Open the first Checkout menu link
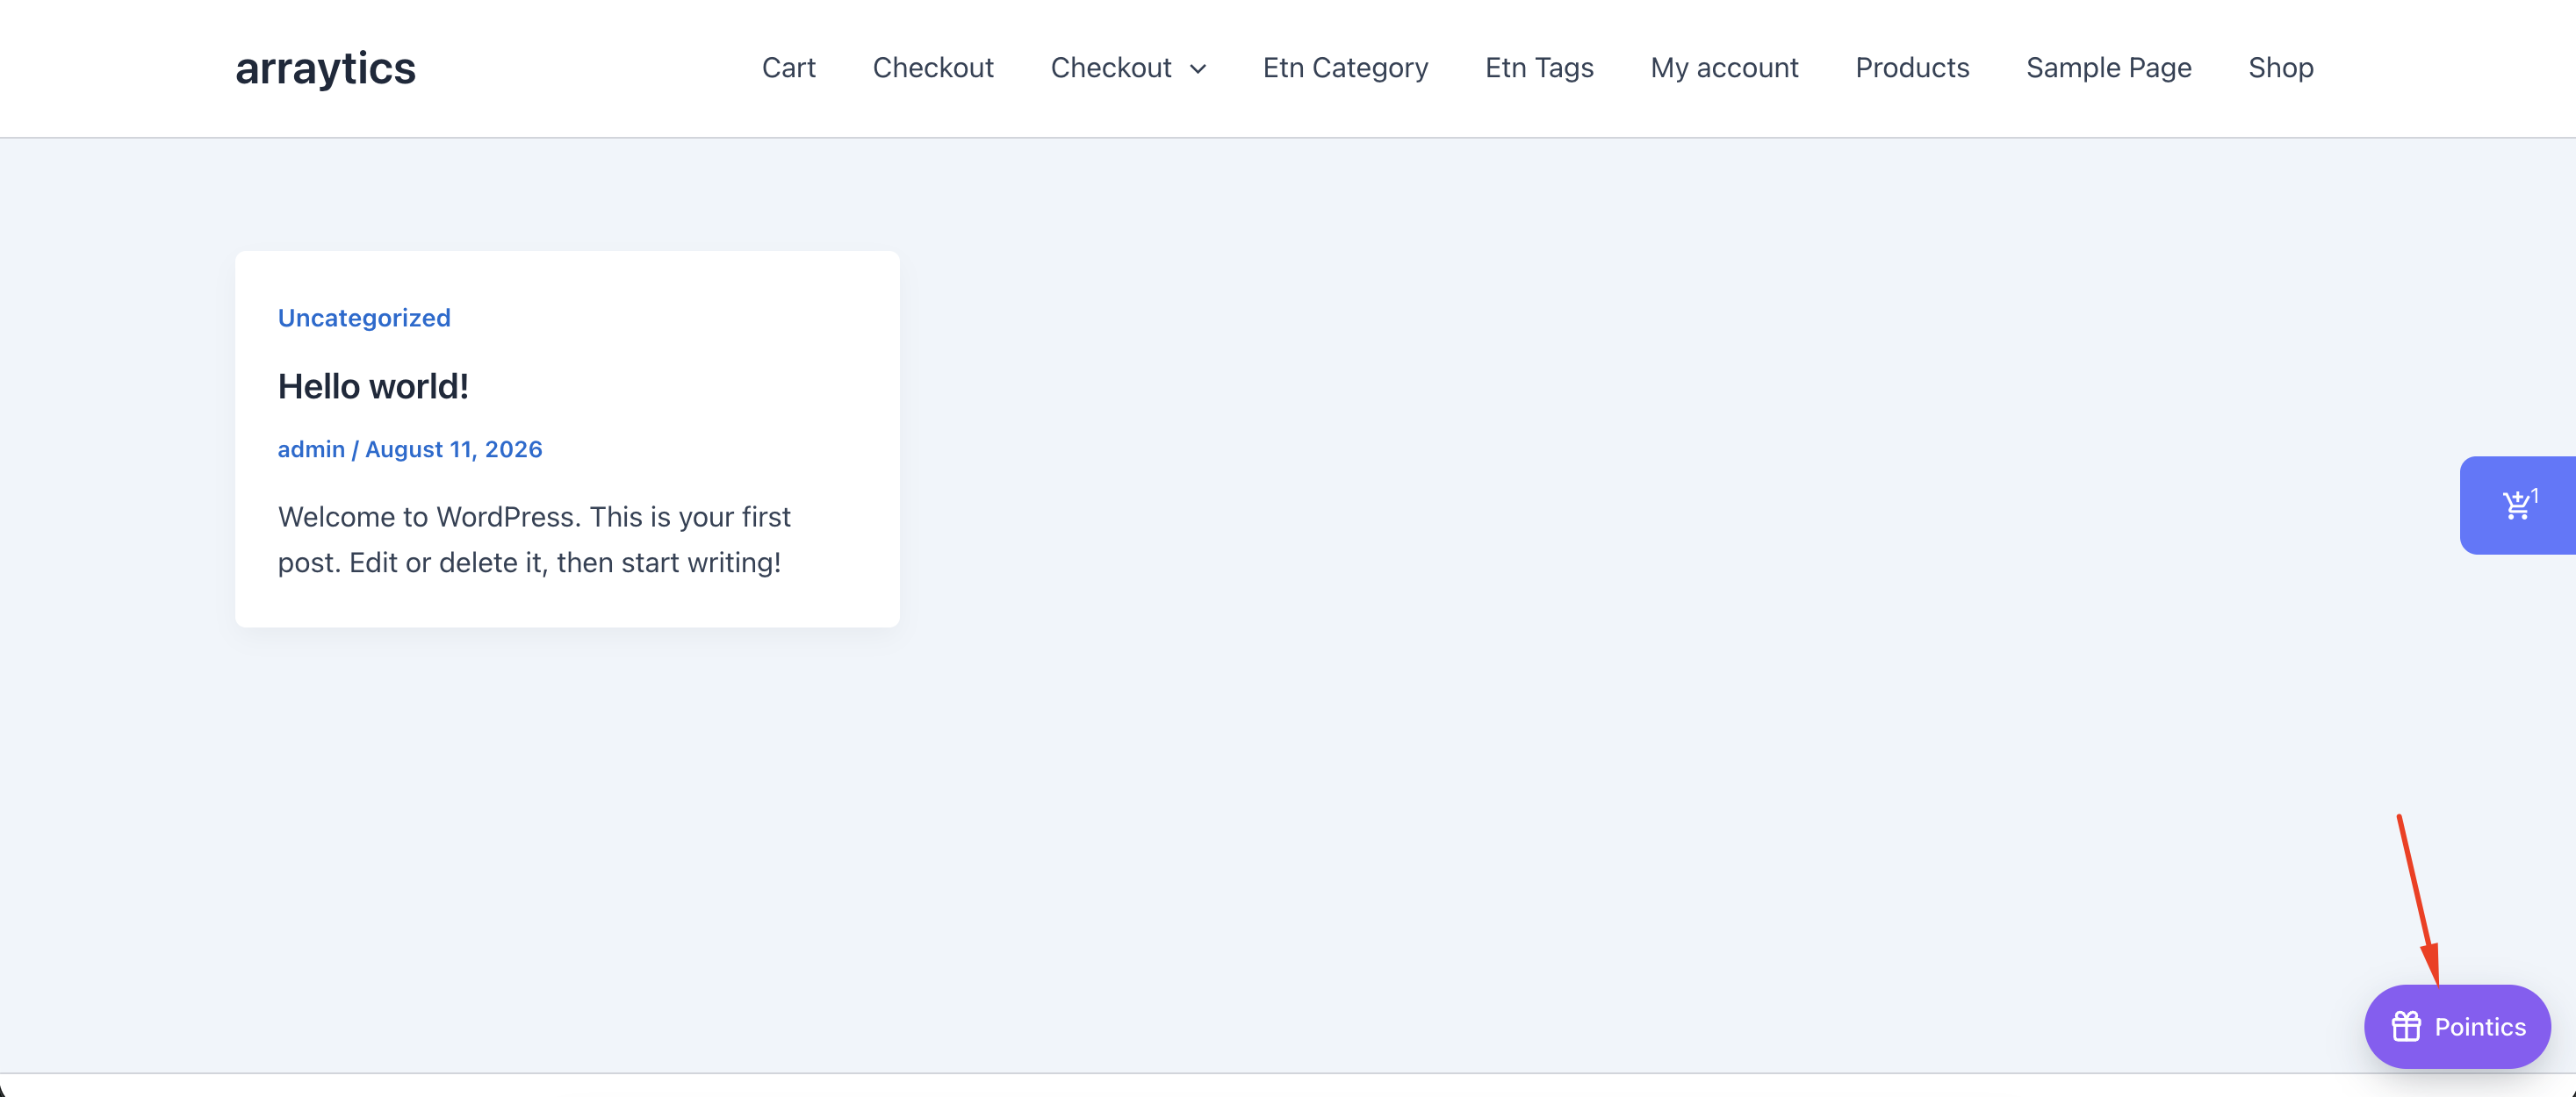Screen dimensions: 2576x1097 coord(932,67)
